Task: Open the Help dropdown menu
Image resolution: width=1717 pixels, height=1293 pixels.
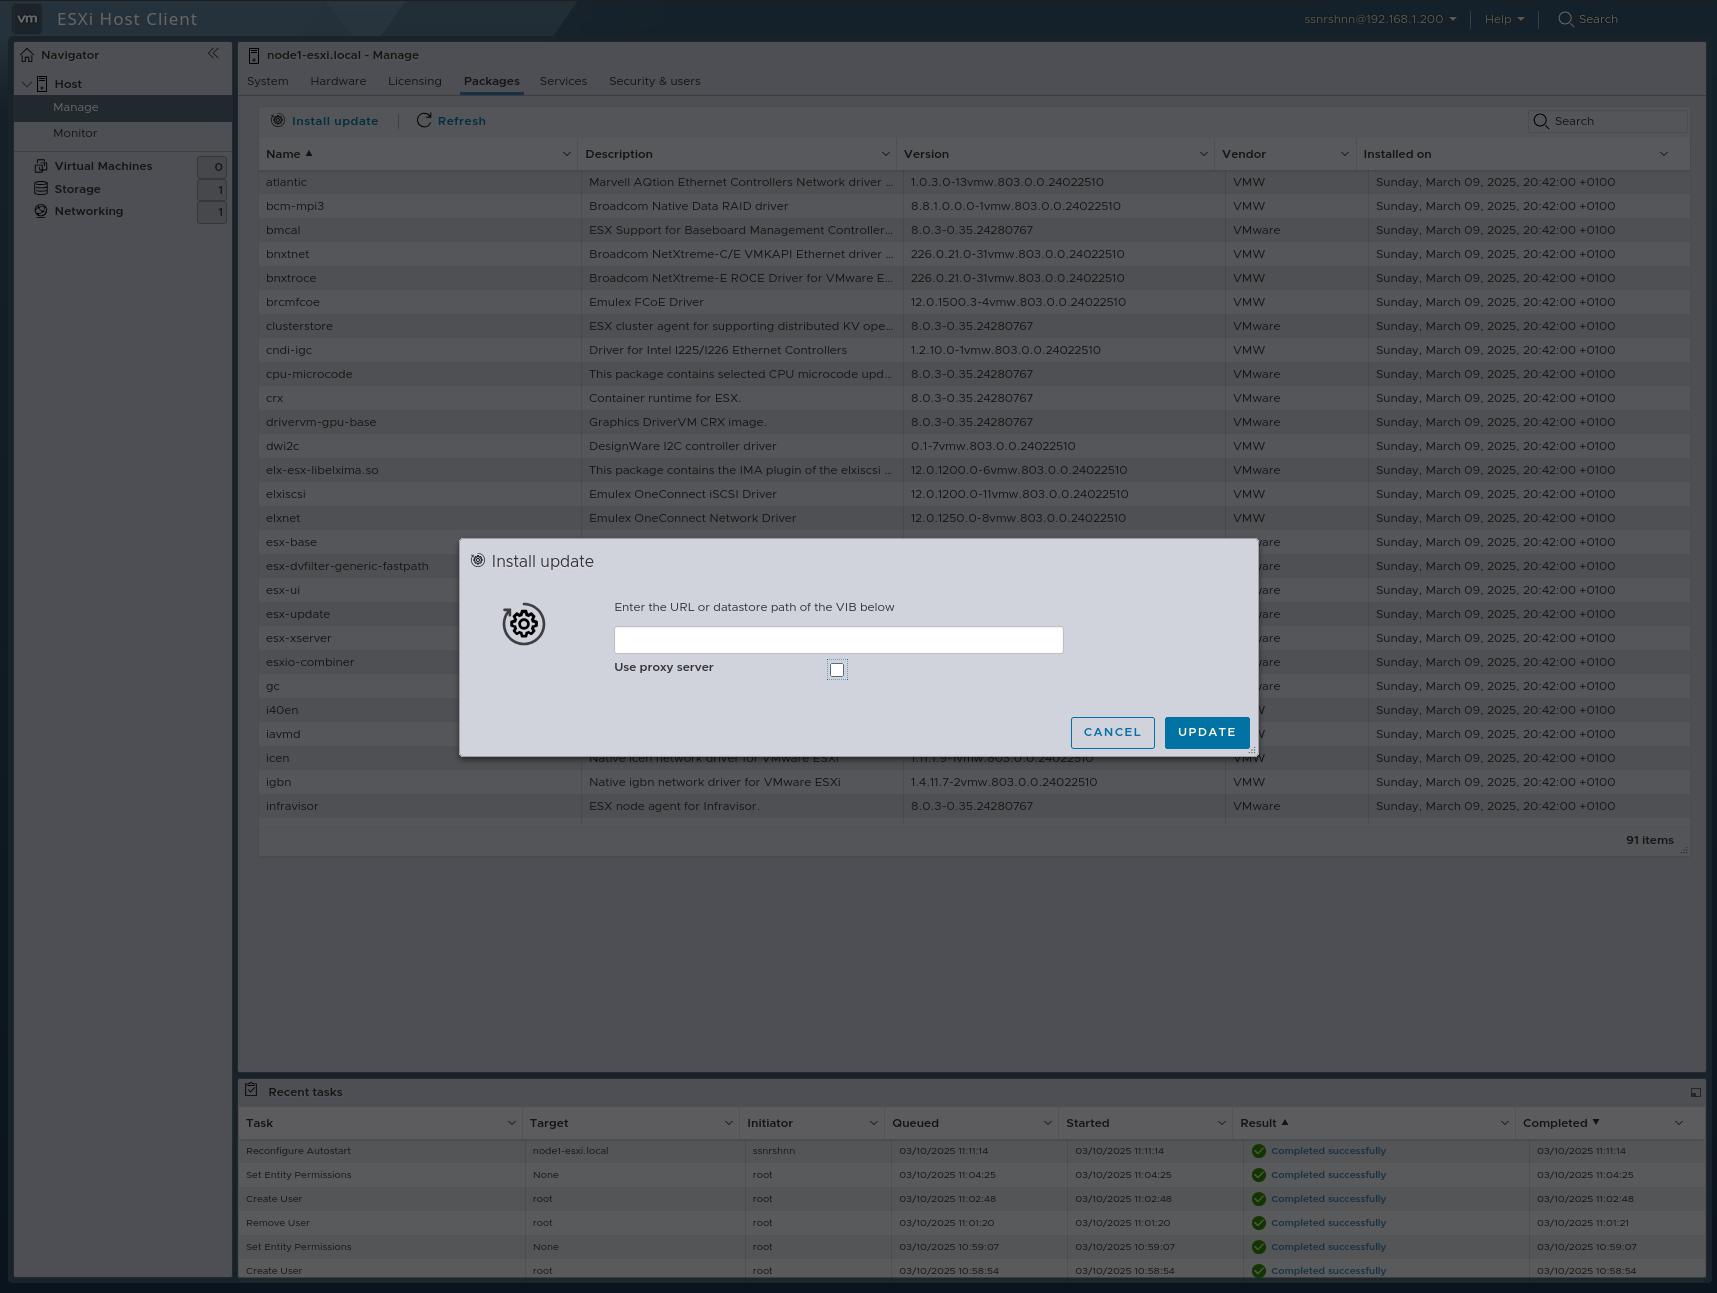Action: 1504,18
